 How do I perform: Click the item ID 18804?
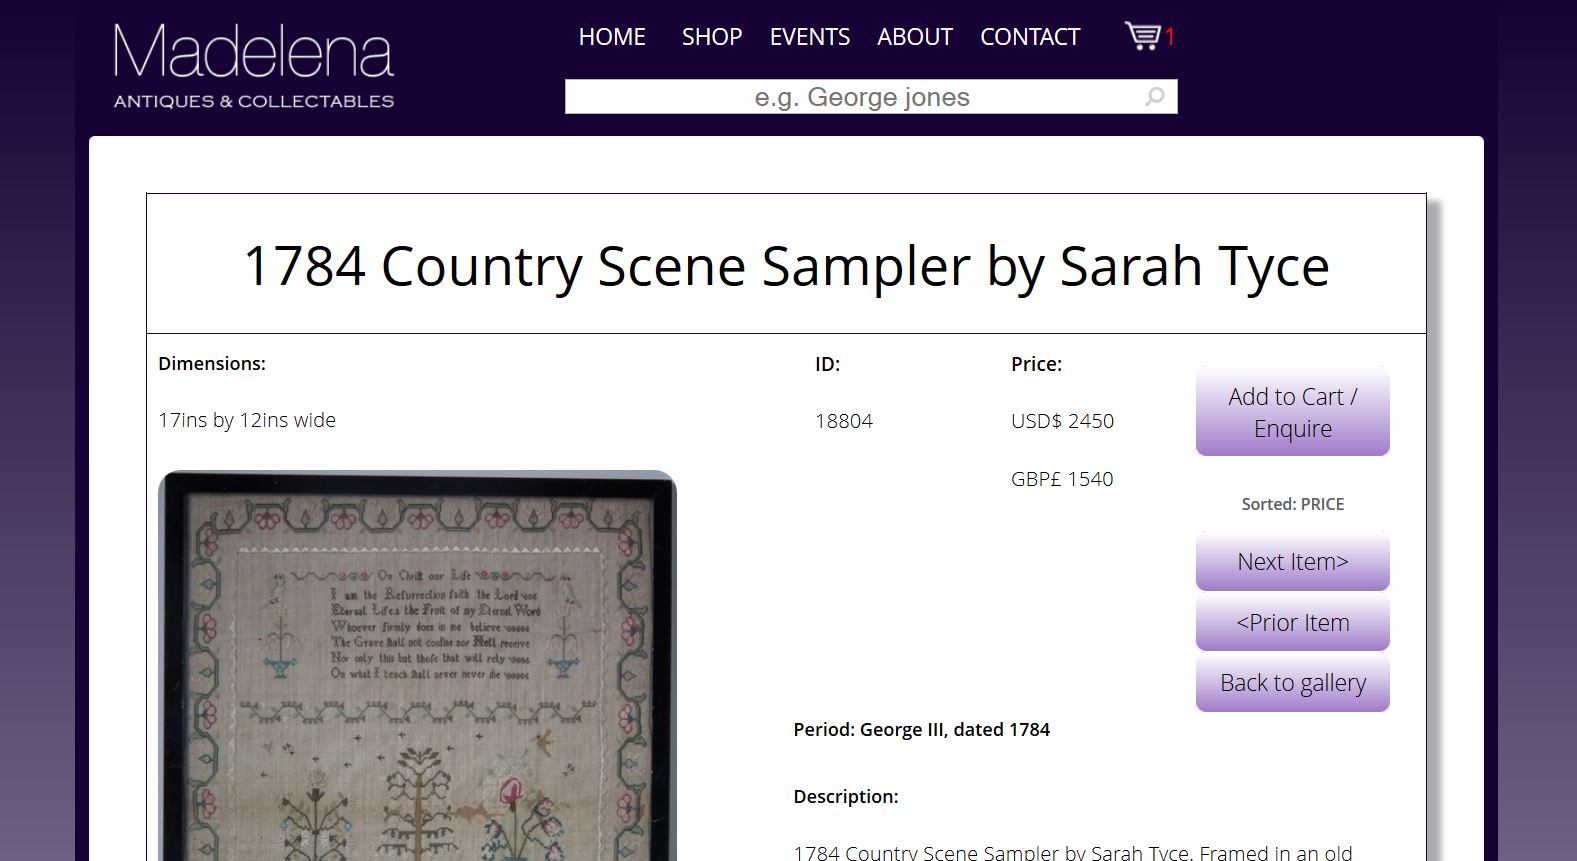click(x=844, y=421)
